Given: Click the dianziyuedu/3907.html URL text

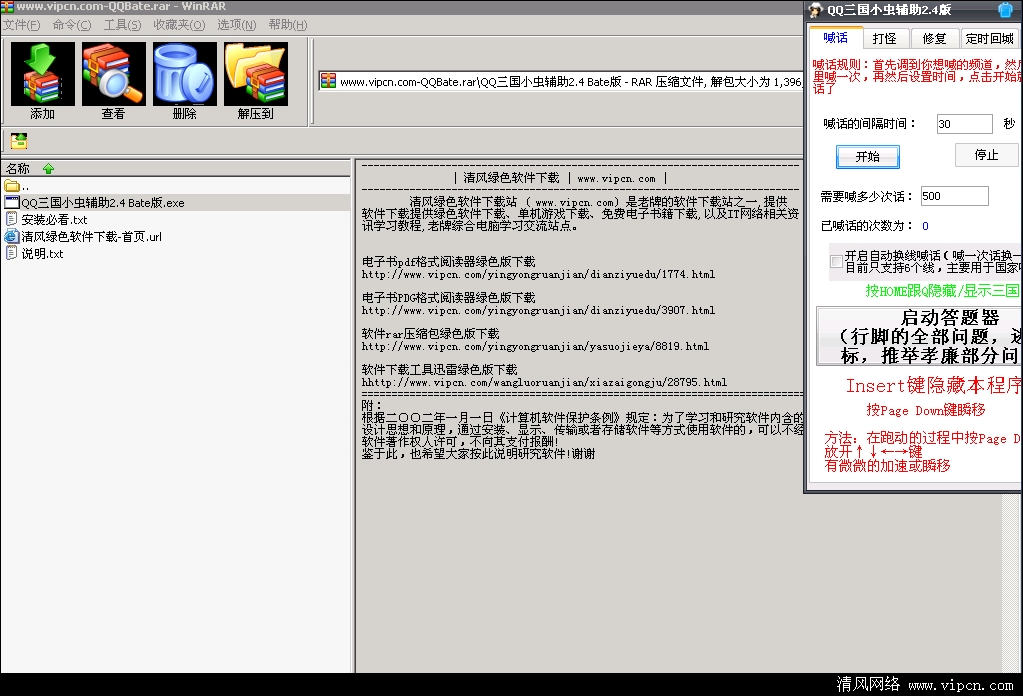Looking at the screenshot, I should (x=538, y=310).
